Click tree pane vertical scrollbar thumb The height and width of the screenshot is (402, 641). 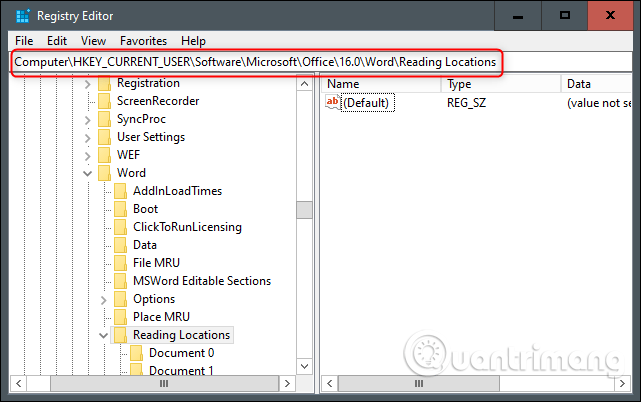[304, 210]
